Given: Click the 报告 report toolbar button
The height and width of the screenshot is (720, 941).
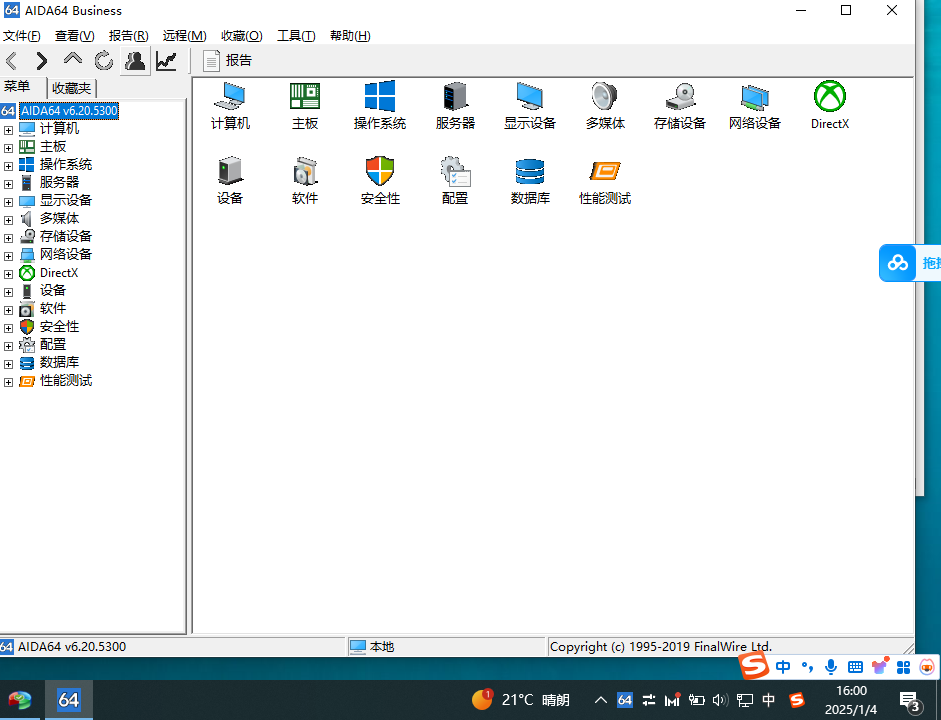Looking at the screenshot, I should click(227, 61).
